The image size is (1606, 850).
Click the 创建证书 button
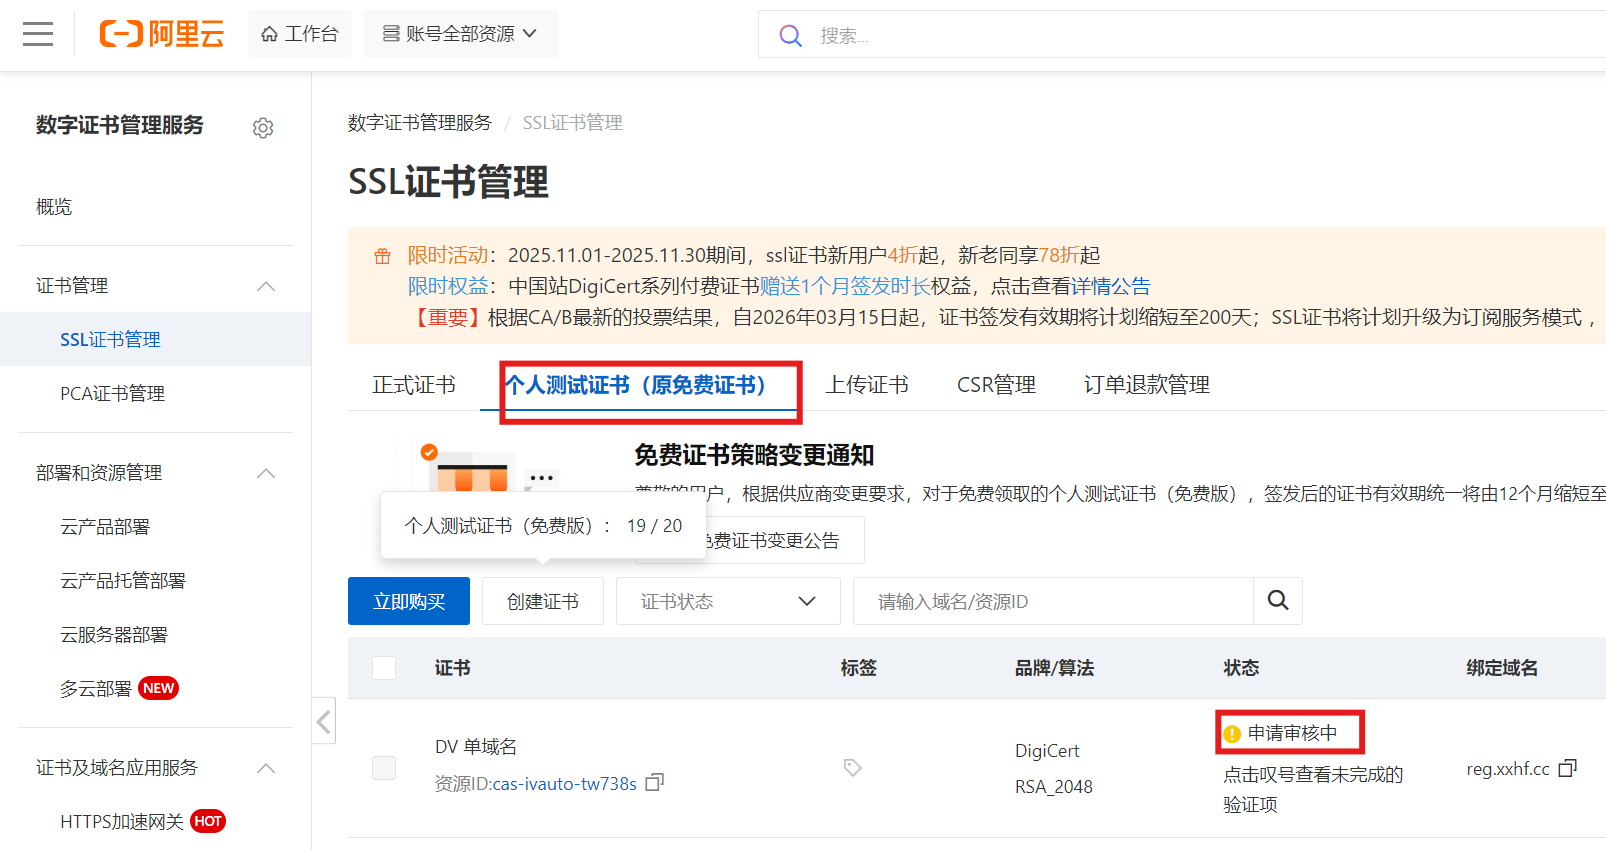[x=543, y=601]
